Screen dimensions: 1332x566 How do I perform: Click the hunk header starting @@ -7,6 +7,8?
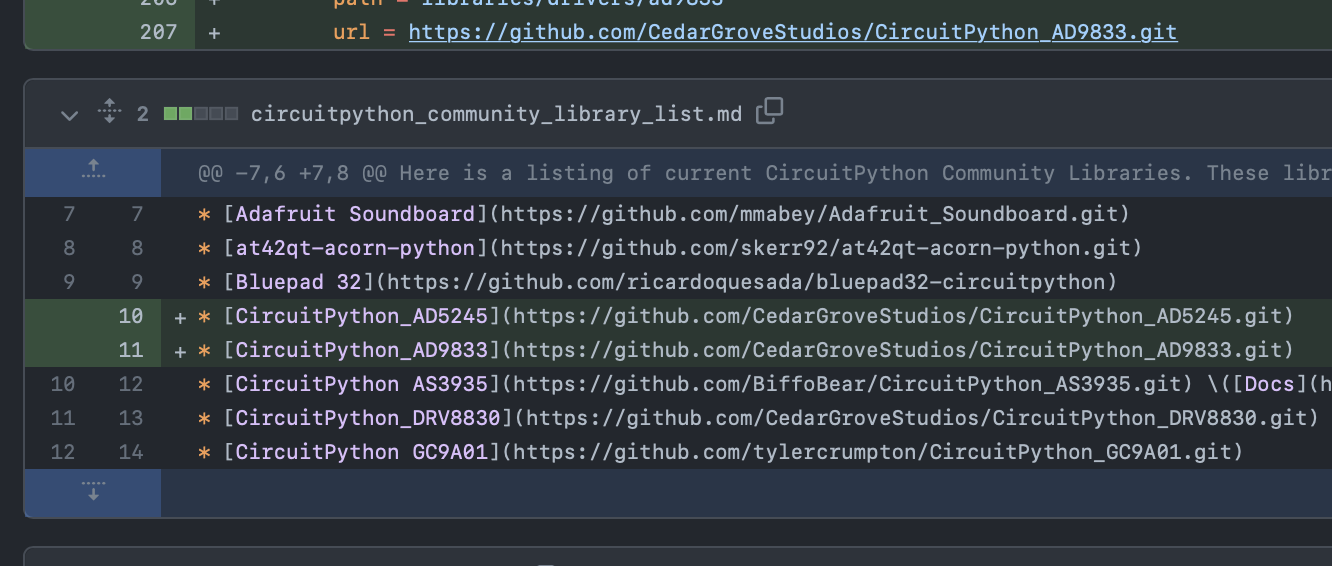tap(764, 173)
